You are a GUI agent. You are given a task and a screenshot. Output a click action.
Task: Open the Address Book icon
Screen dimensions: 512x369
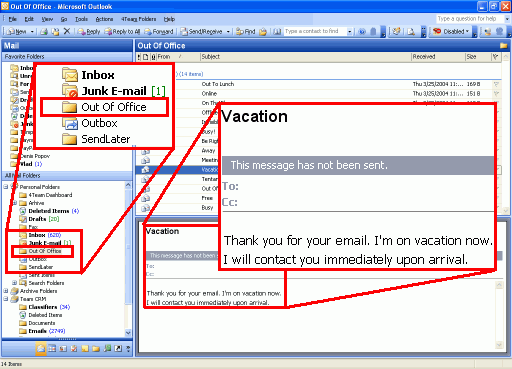(x=277, y=32)
